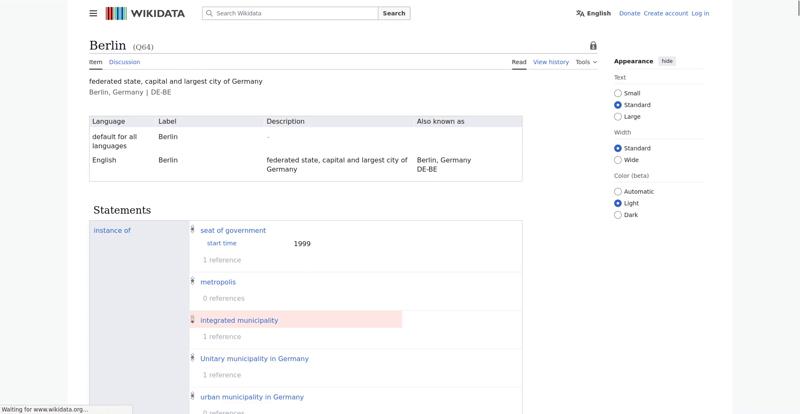This screenshot has width=800, height=414.
Task: Click rank icon beside seat of government
Action: (192, 230)
